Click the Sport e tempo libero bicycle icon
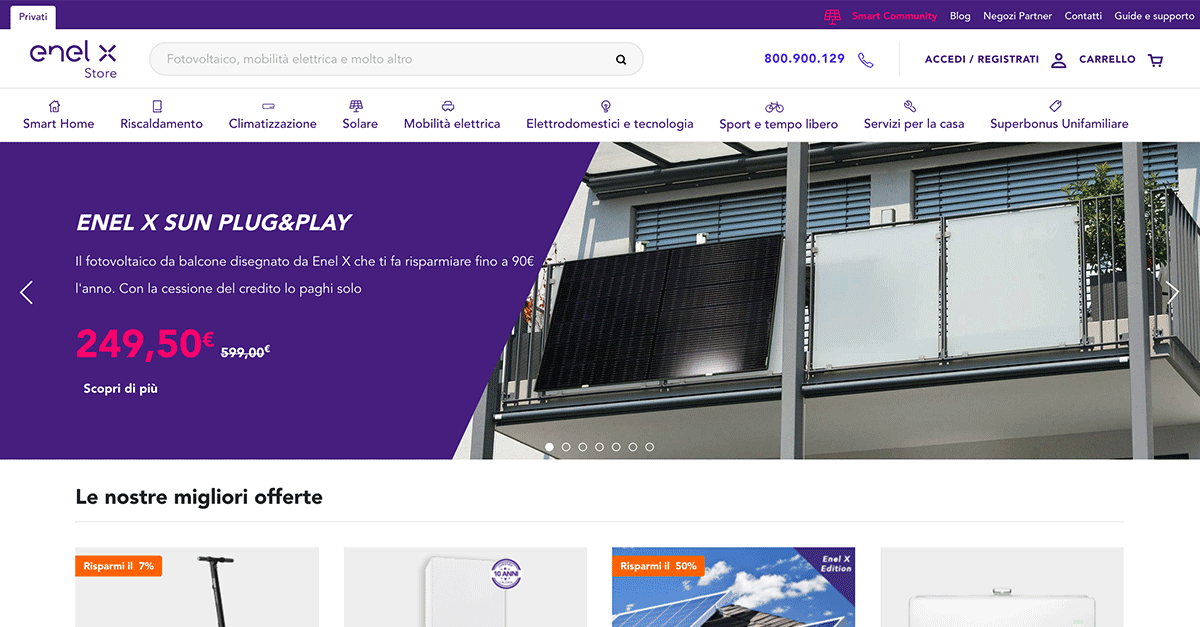This screenshot has height=627, width=1200. point(775,106)
